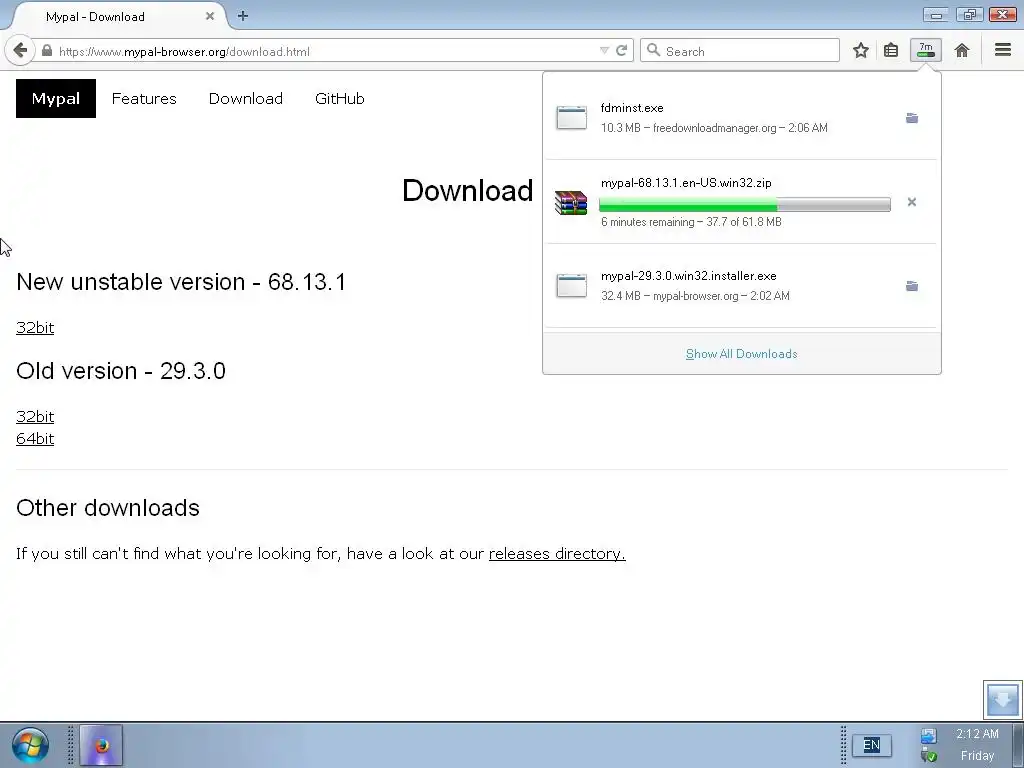1024x768 pixels.
Task: Download 32bit of unstable version 68.13.1
Action: [x=35, y=327]
